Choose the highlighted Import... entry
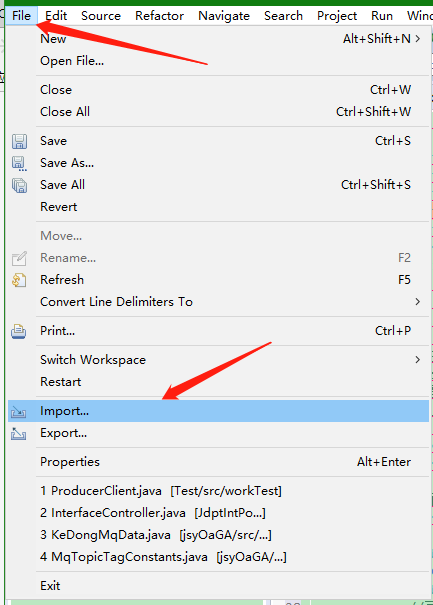The width and height of the screenshot is (433, 605). click(218, 411)
